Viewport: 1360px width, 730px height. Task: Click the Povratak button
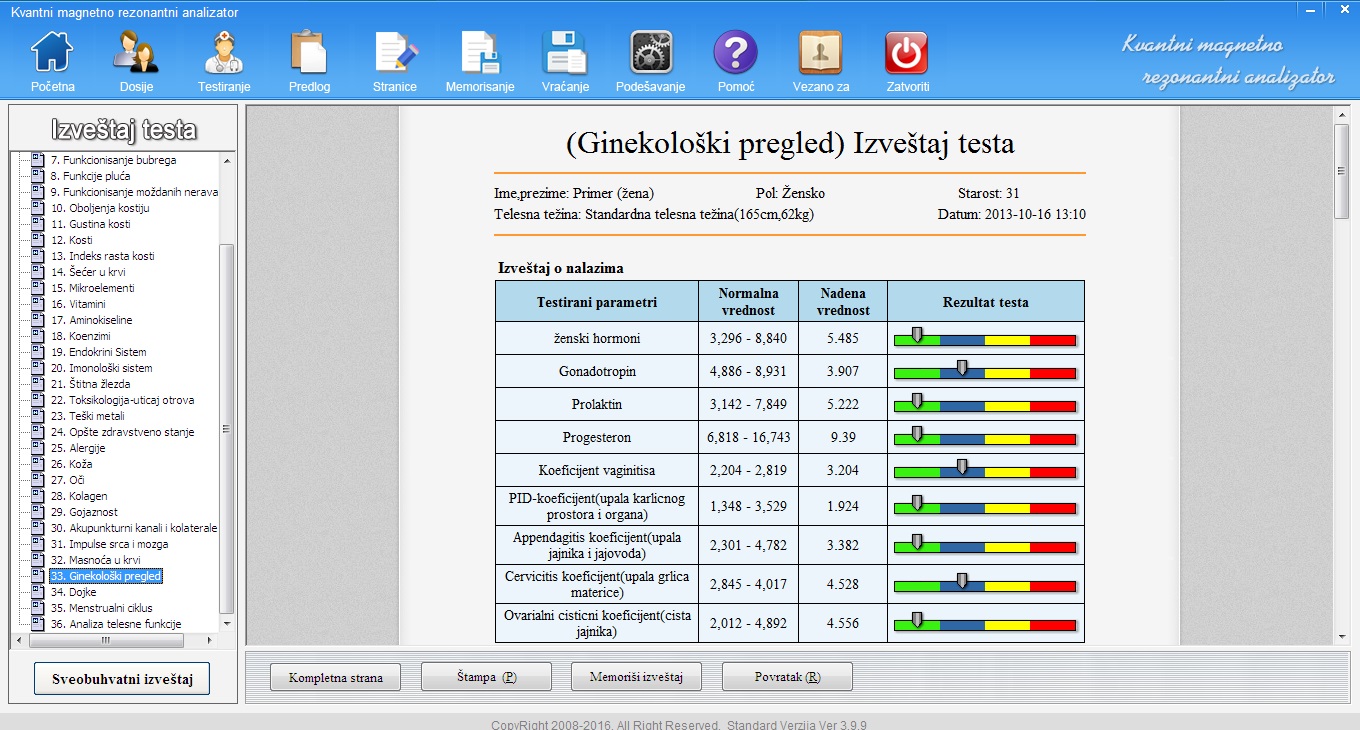787,677
